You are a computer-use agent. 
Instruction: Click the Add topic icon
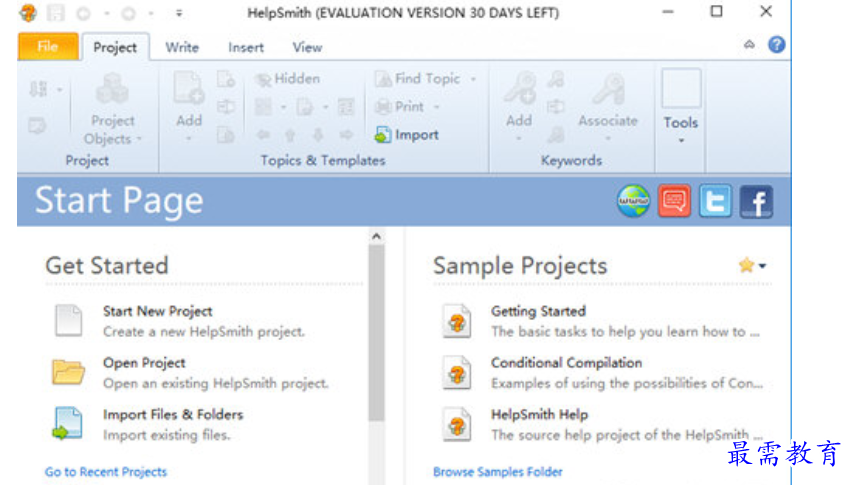188,88
